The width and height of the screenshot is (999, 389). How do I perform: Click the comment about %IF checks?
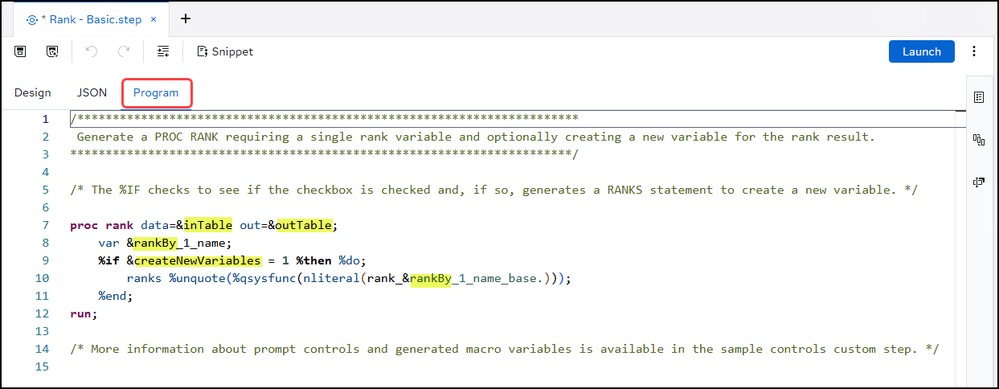pos(494,190)
